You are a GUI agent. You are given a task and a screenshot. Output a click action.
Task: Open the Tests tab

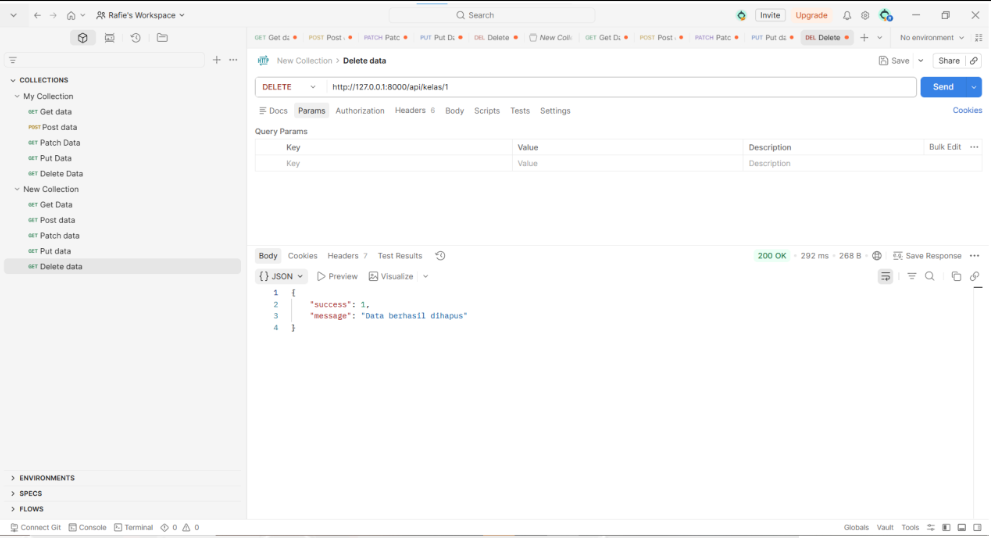coord(520,111)
